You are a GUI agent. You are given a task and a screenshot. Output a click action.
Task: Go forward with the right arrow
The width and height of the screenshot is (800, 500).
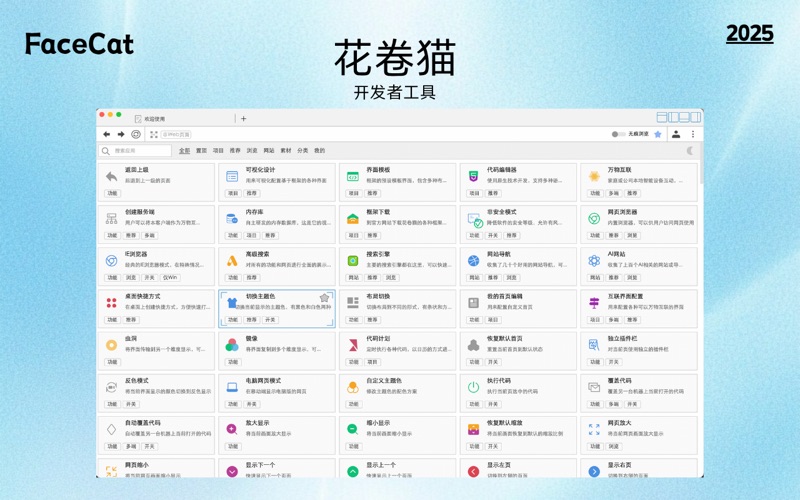pyautogui.click(x=121, y=134)
